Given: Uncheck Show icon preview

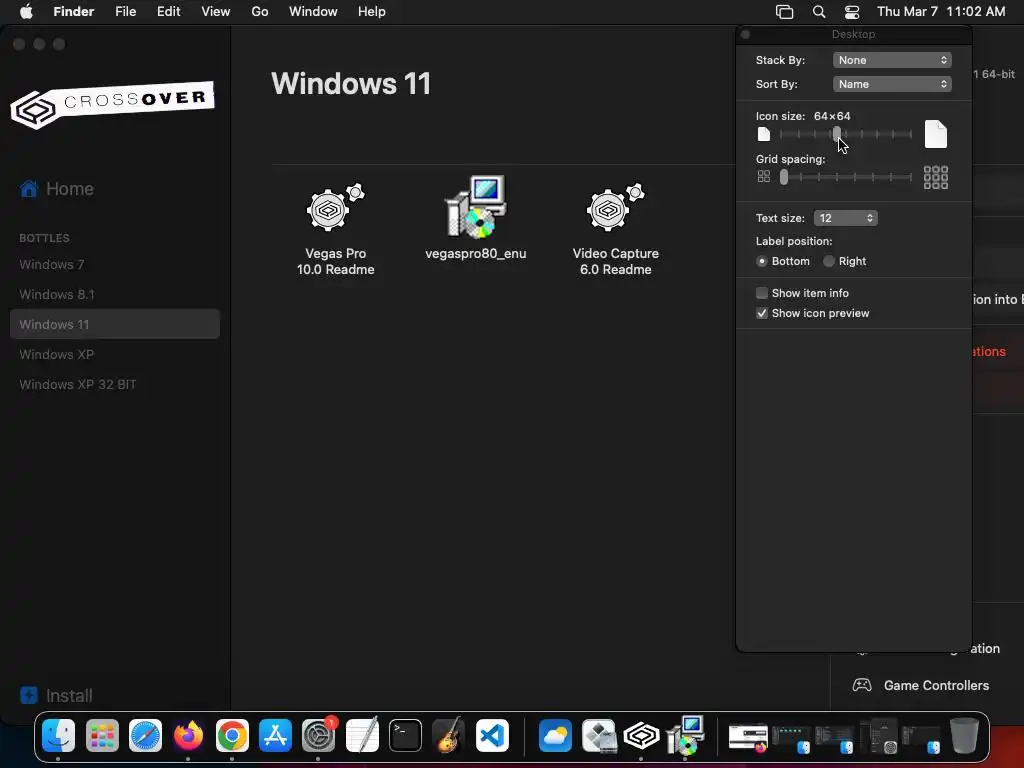Looking at the screenshot, I should point(761,313).
